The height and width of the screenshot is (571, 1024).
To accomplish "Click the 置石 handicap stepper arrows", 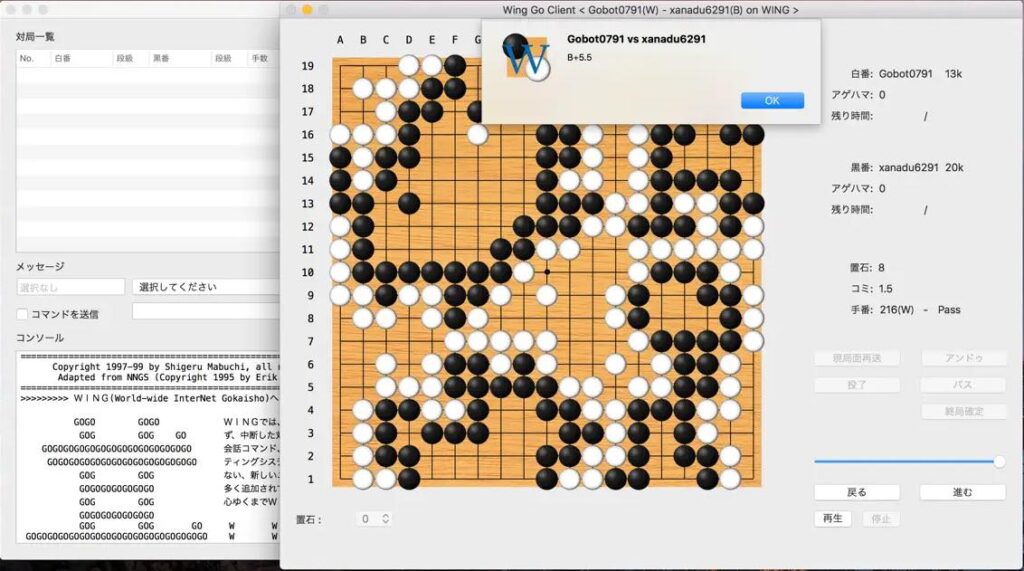I will 385,519.
